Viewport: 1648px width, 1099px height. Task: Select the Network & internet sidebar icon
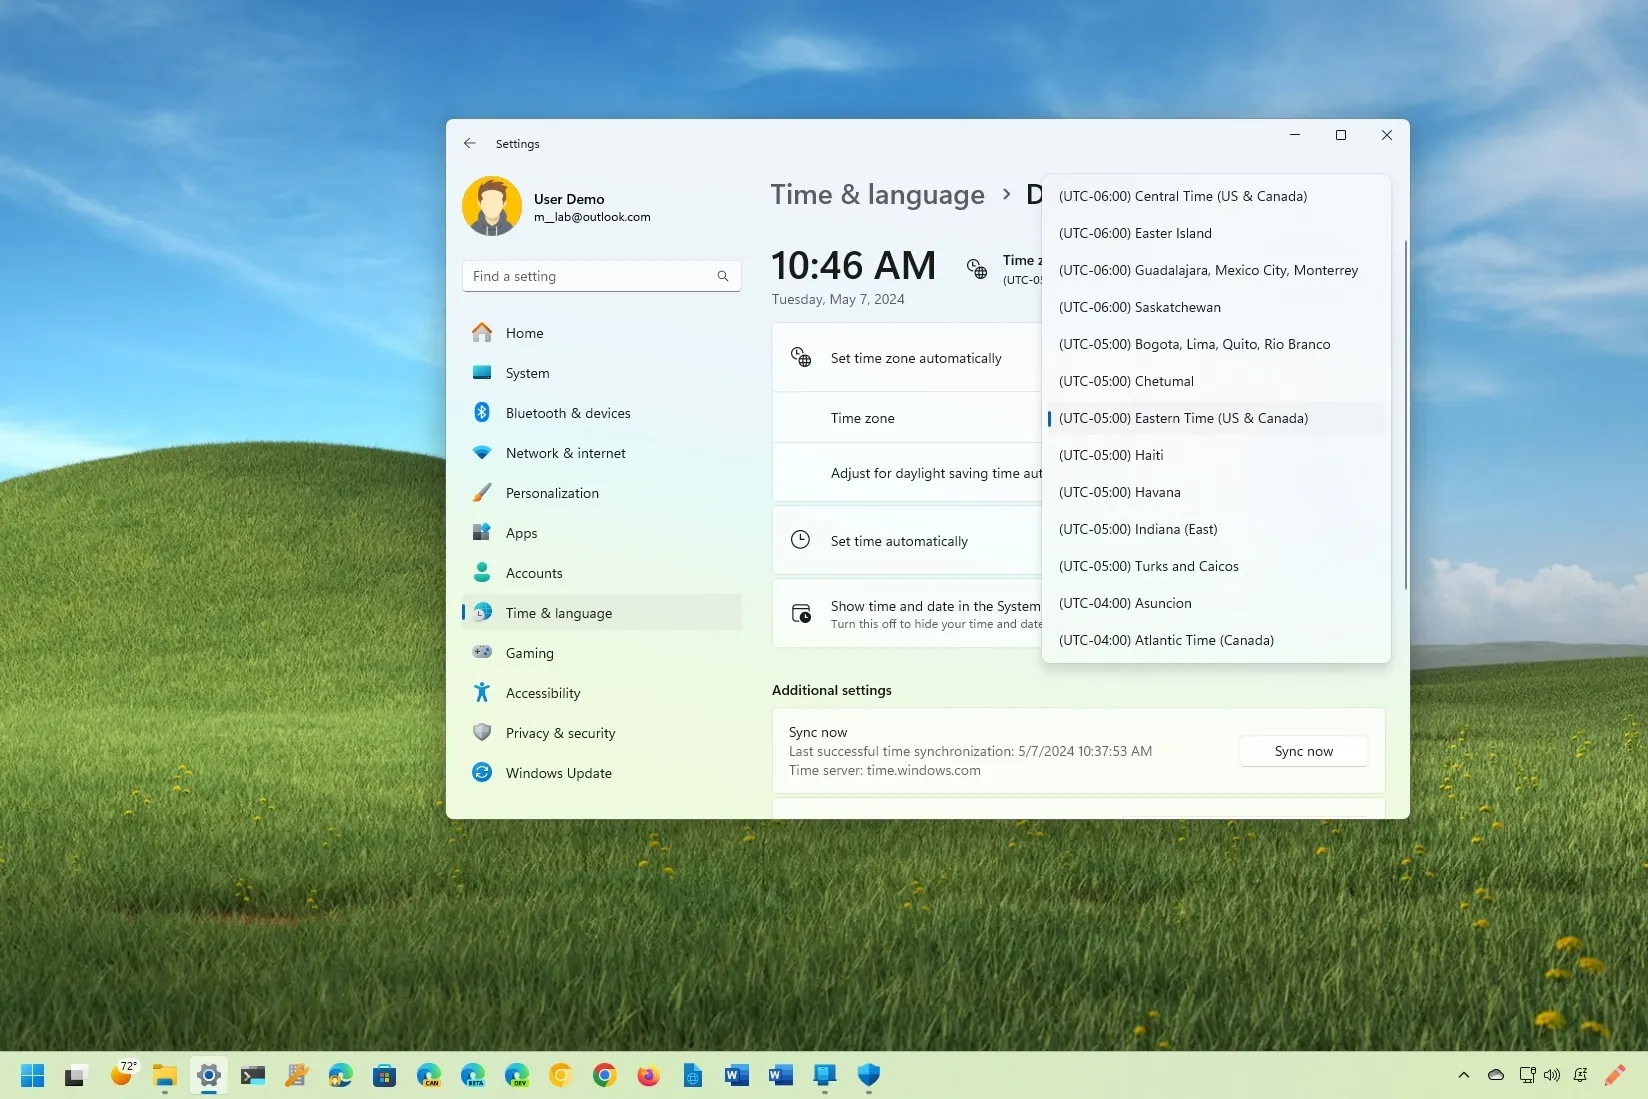click(x=482, y=453)
